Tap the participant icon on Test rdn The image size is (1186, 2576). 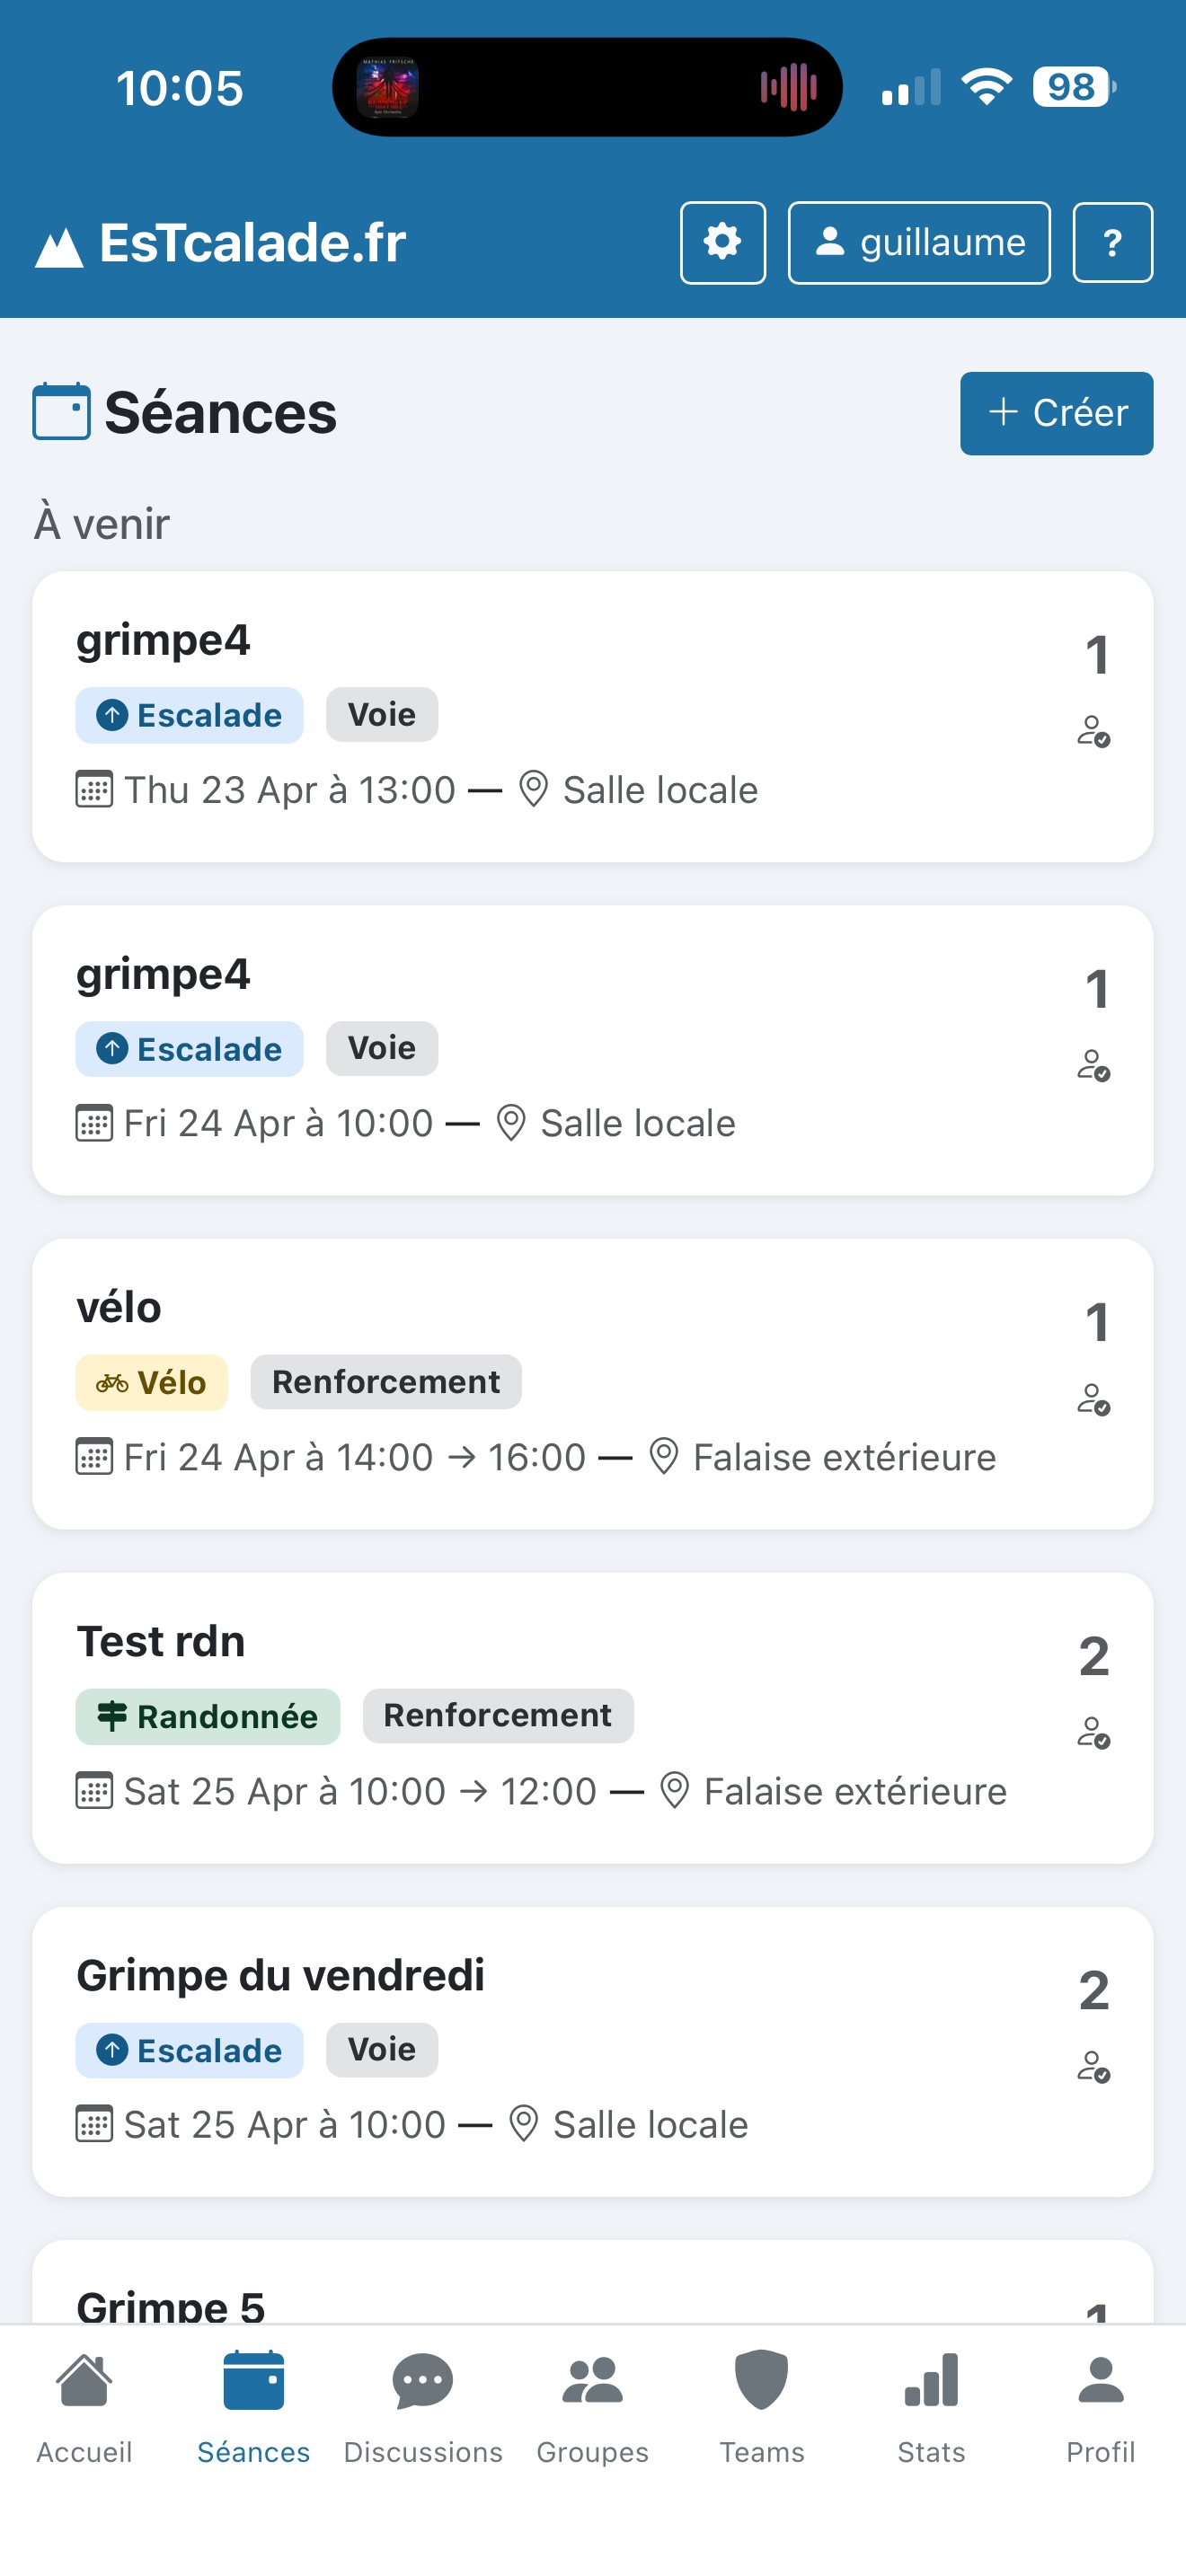[x=1094, y=1733]
